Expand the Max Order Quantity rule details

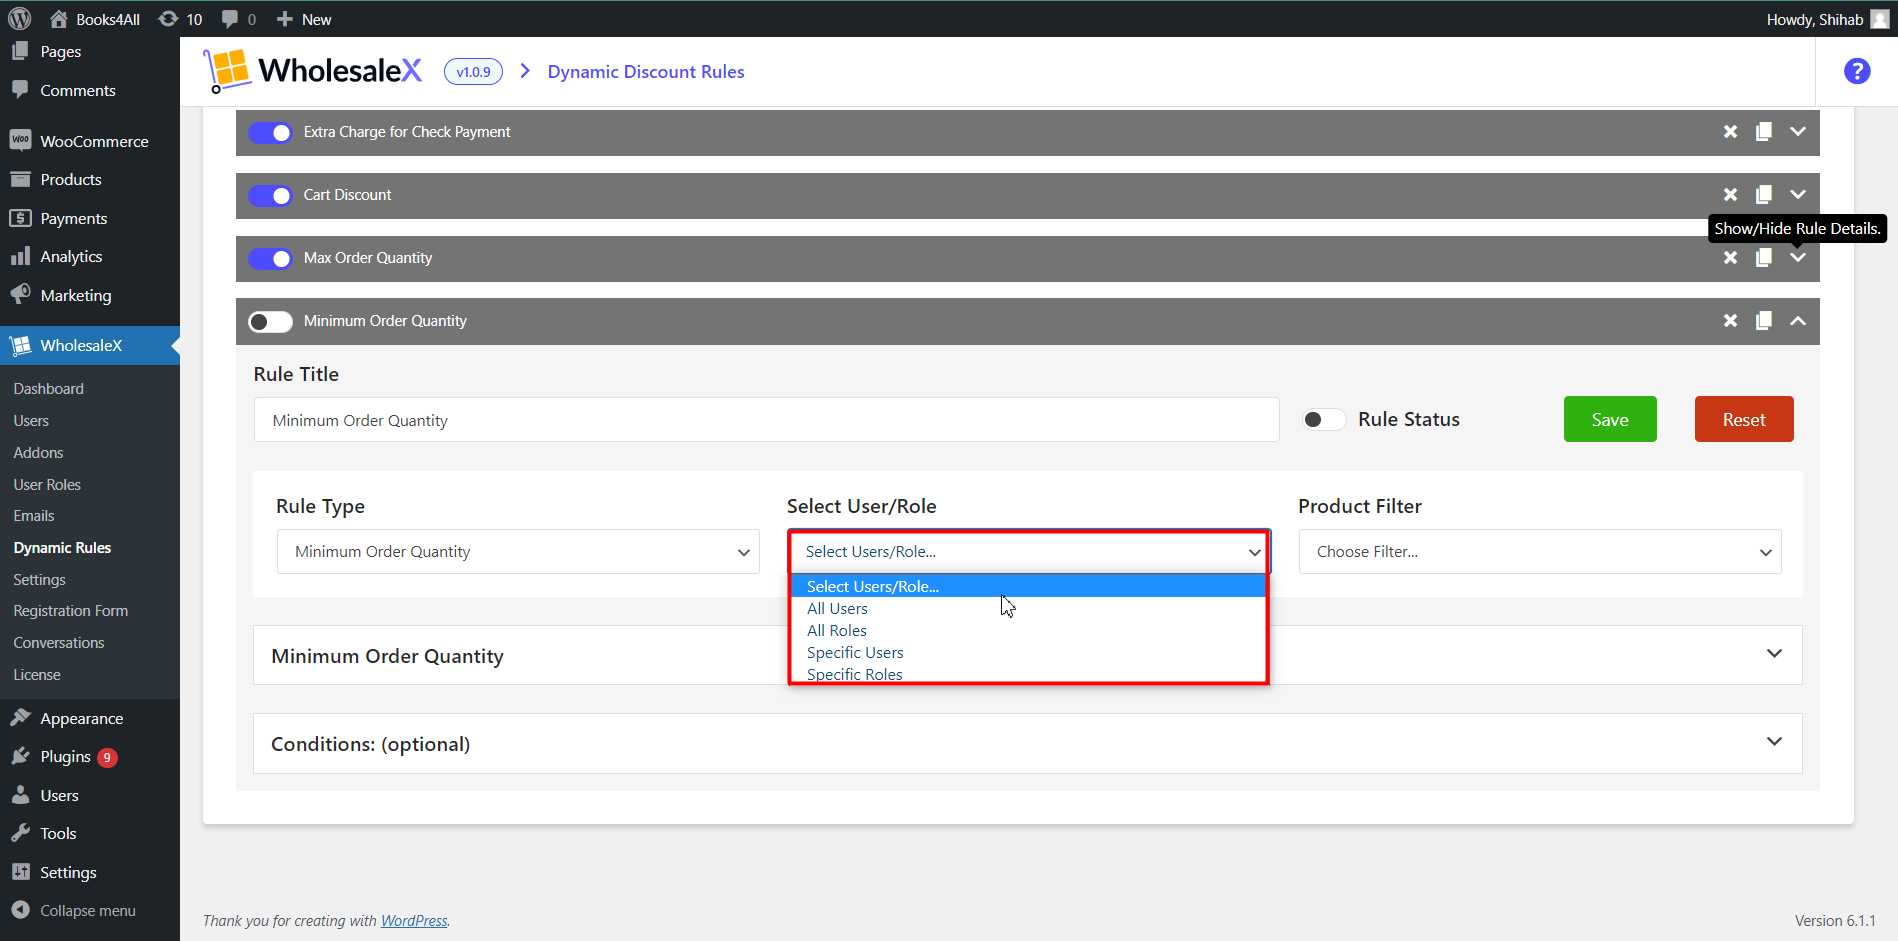[x=1798, y=258]
